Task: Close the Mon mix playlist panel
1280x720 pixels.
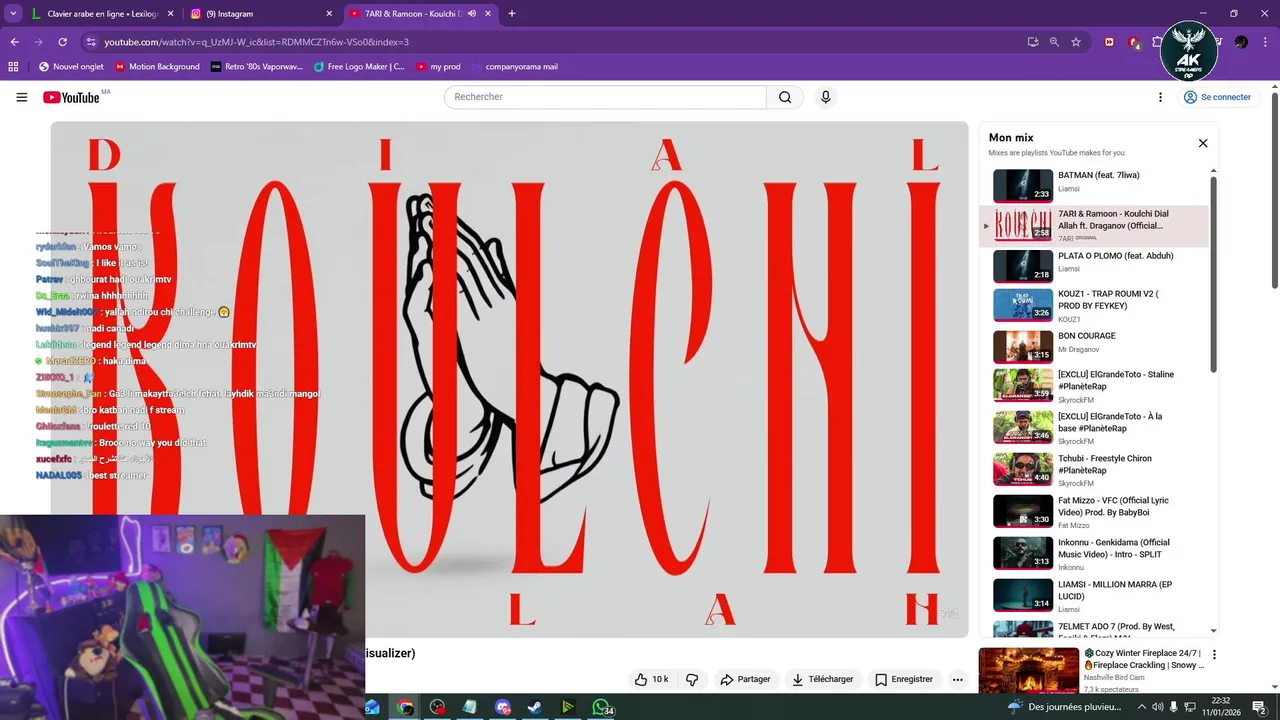Action: [1203, 143]
